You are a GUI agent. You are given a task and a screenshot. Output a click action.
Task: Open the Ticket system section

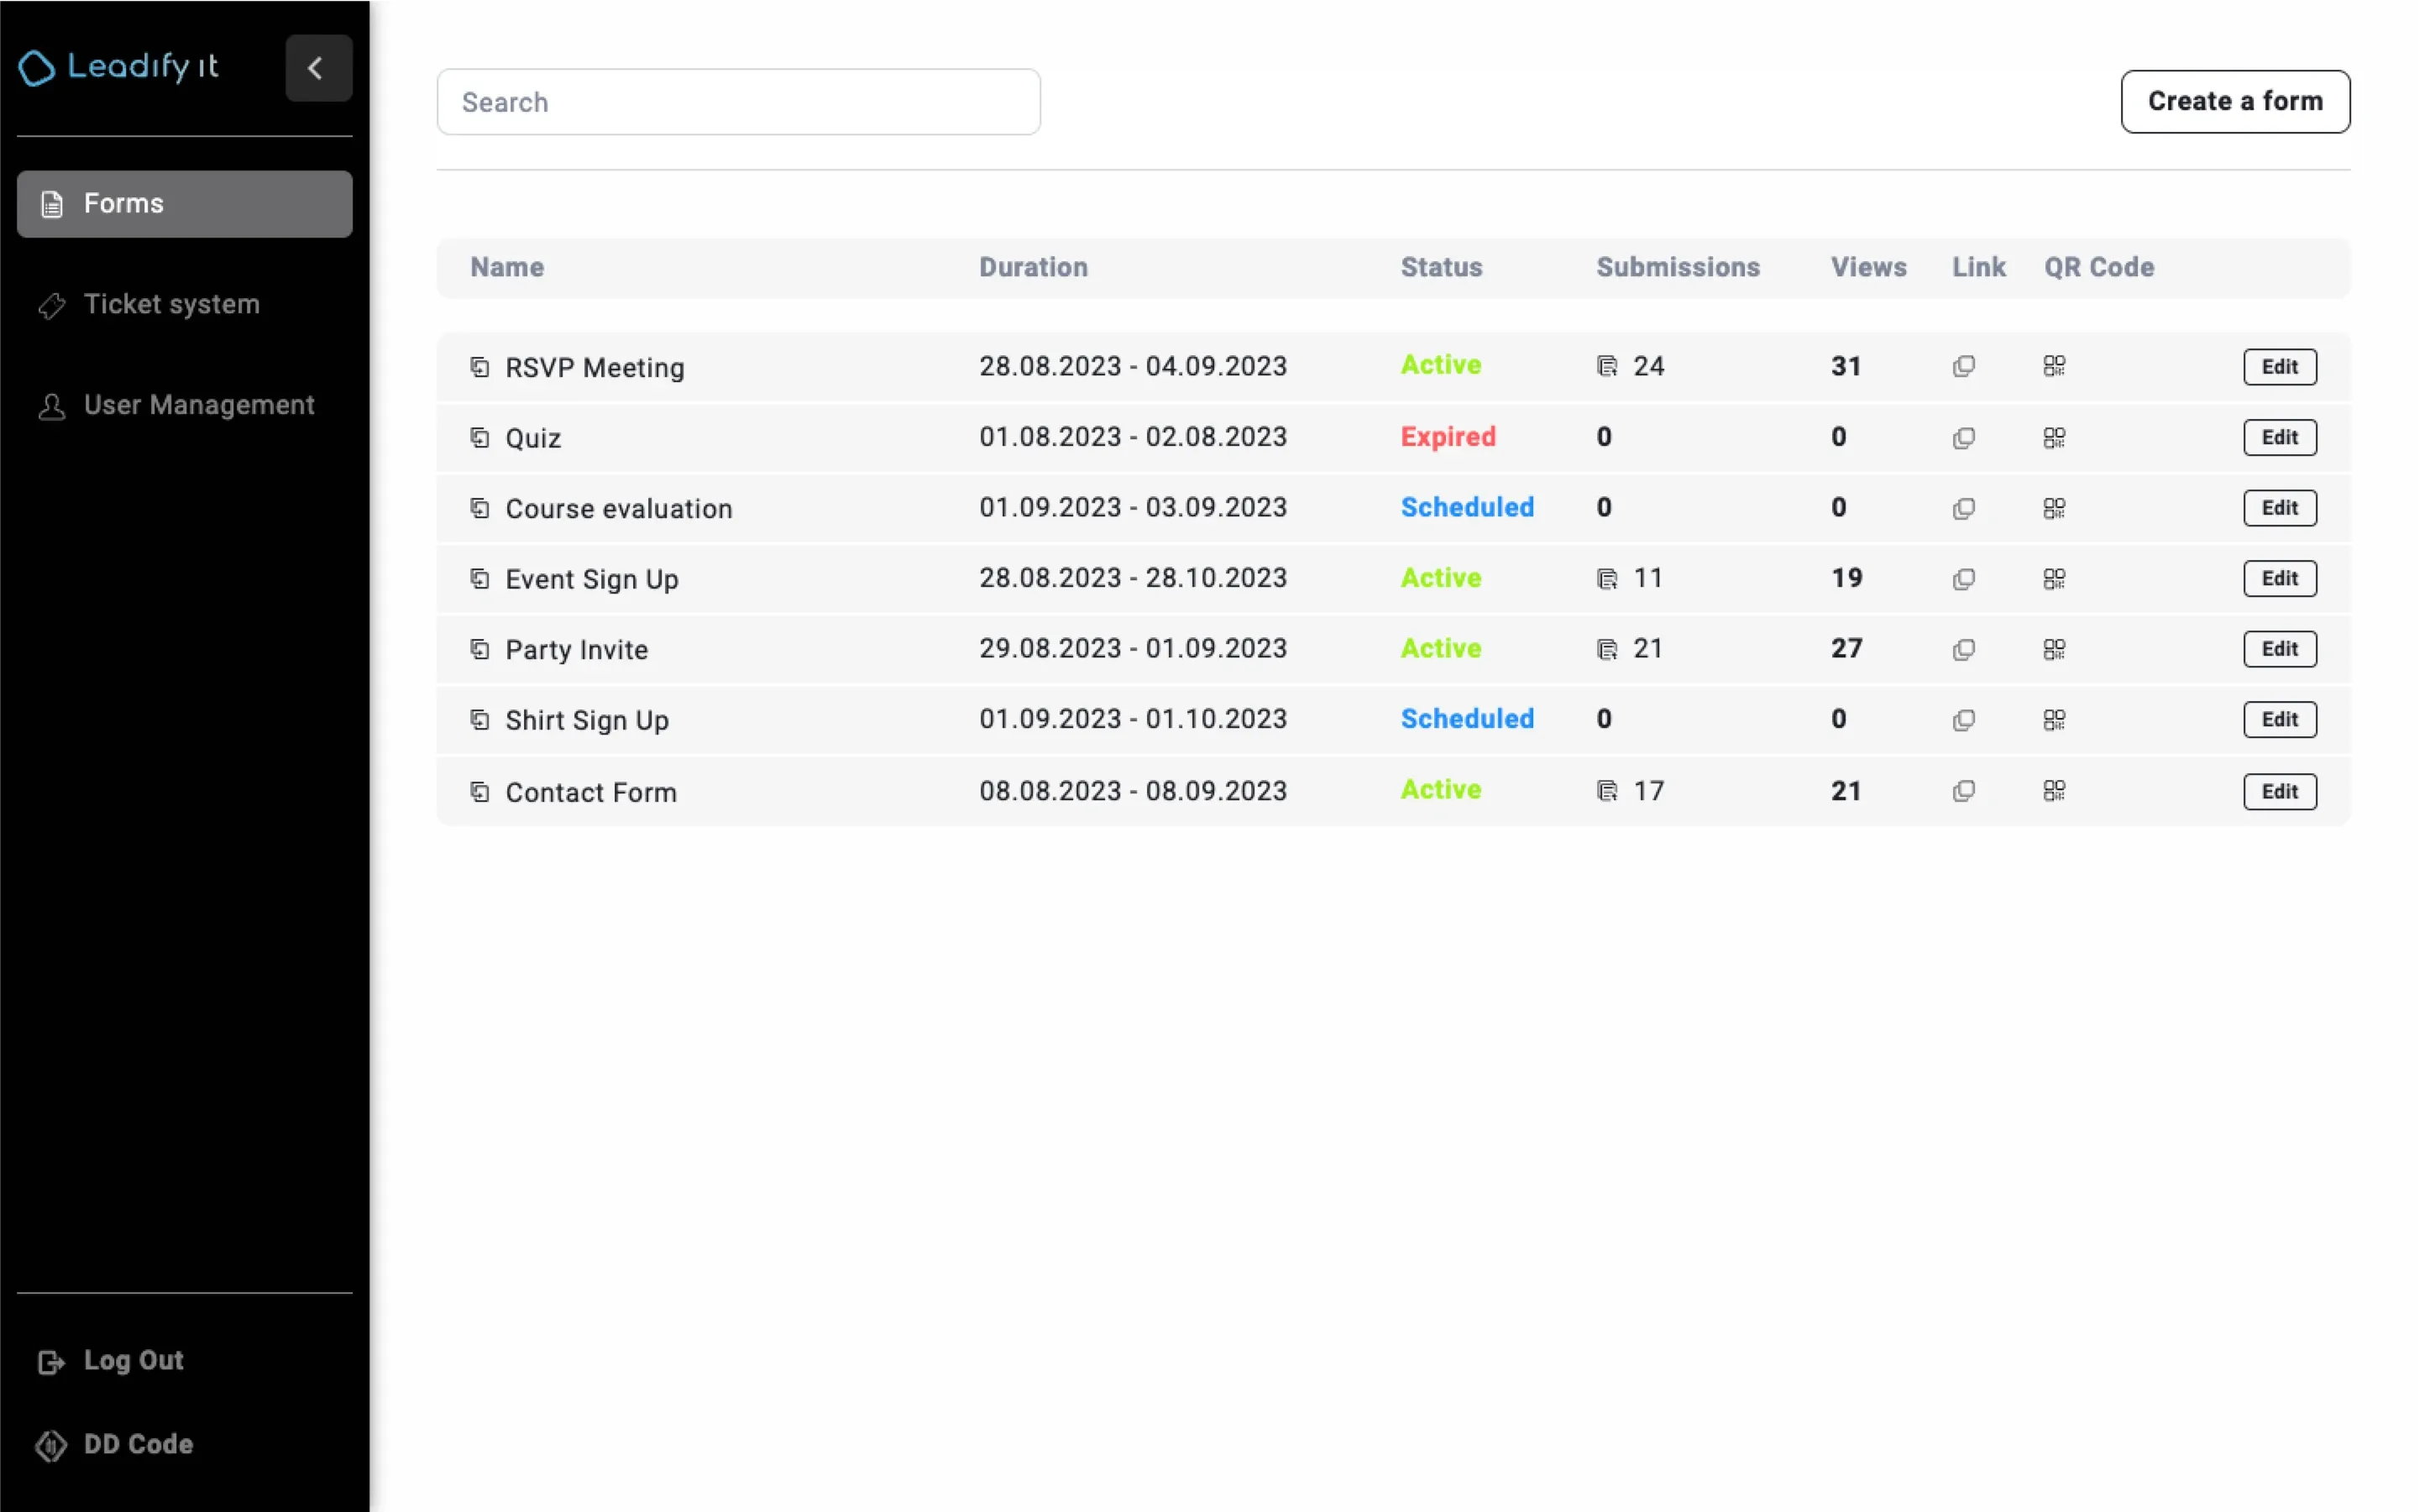click(171, 304)
